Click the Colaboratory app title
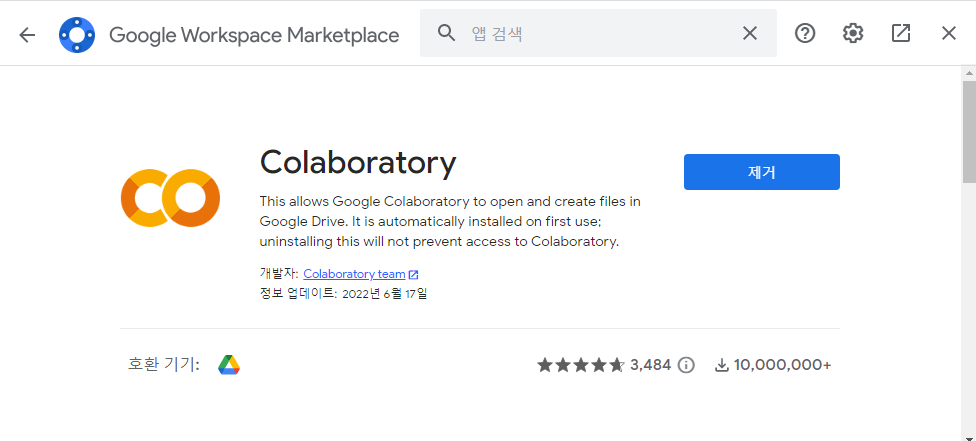 click(358, 163)
